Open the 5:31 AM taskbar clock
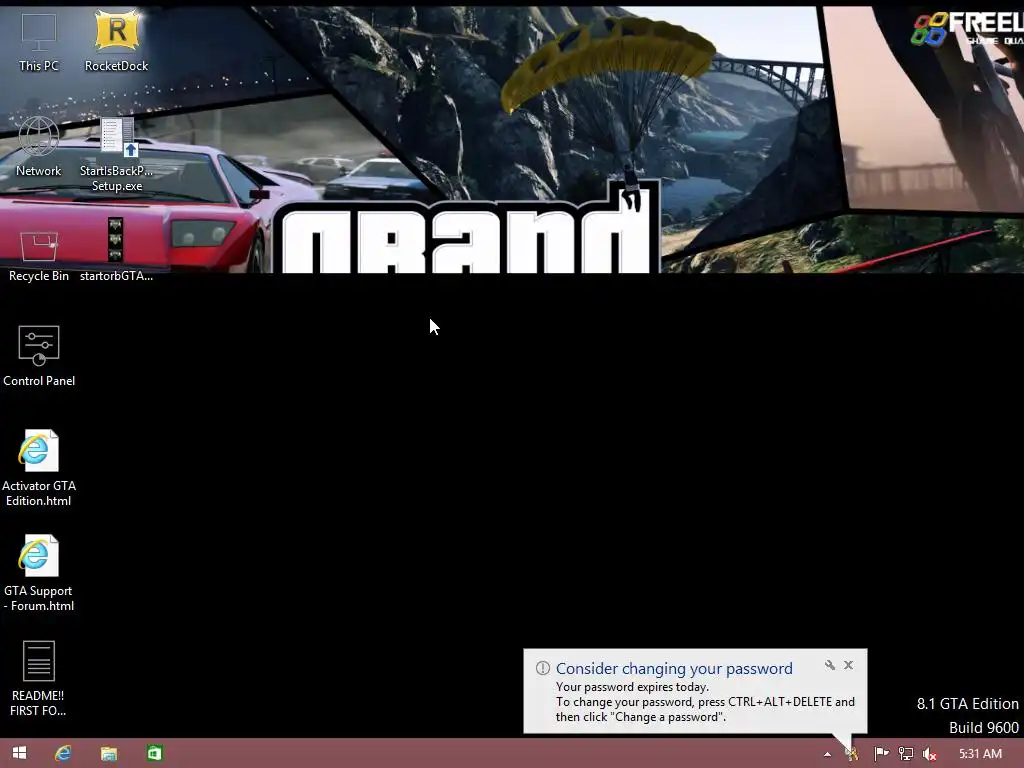This screenshot has width=1024, height=768. click(980, 754)
